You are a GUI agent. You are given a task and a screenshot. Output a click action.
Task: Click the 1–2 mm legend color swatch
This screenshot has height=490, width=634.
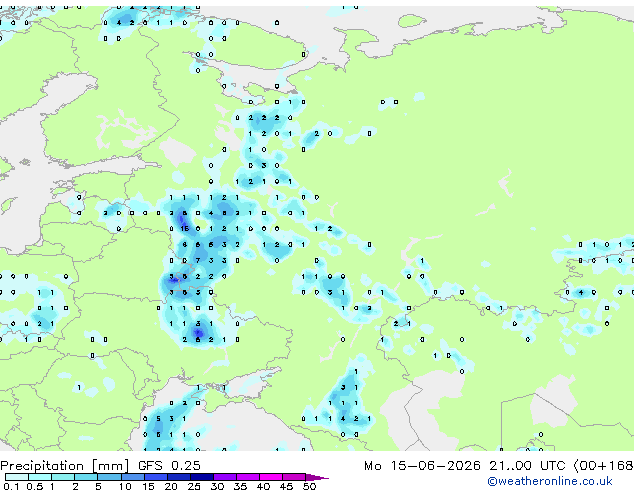click(x=63, y=477)
